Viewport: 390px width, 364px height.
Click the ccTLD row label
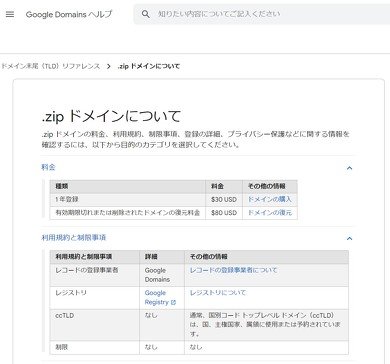65,315
